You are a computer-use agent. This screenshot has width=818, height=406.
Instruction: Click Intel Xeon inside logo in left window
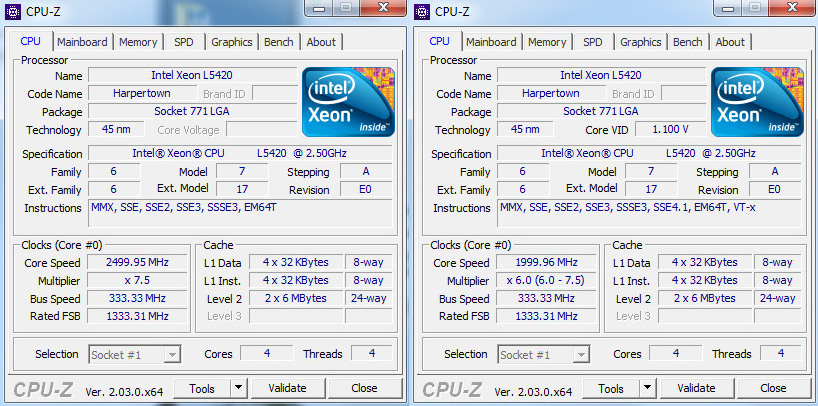pyautogui.click(x=348, y=102)
